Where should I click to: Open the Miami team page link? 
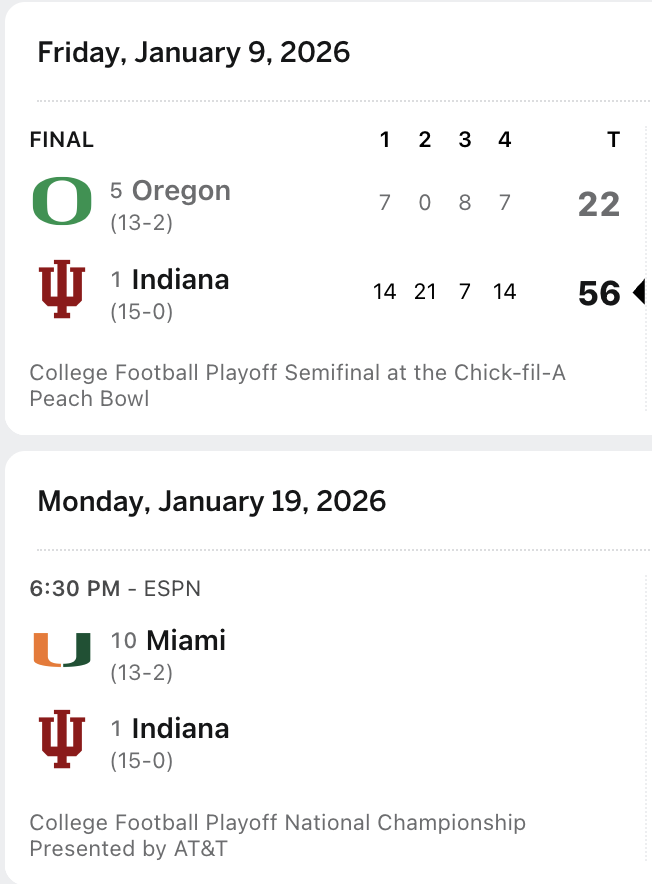tap(186, 640)
